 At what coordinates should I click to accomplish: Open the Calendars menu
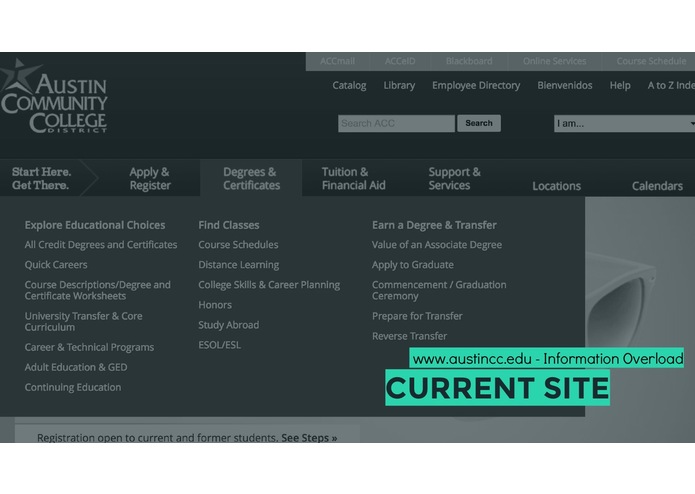pos(657,186)
